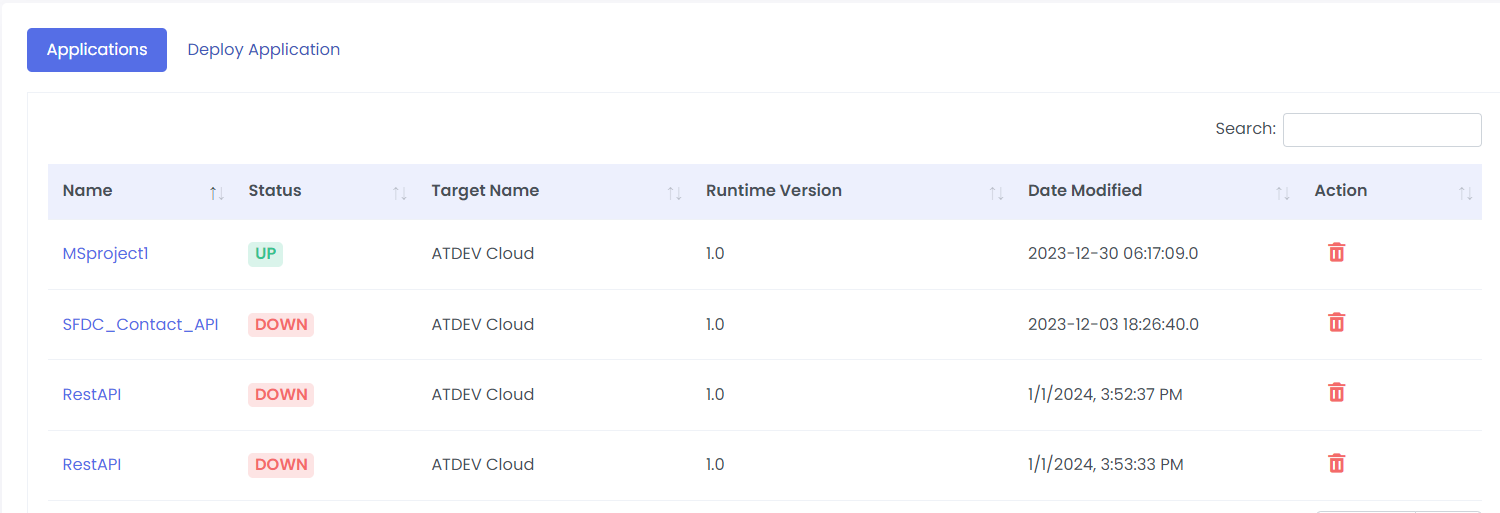The image size is (1500, 513).
Task: Switch to the Applications tab
Action: (x=97, y=50)
